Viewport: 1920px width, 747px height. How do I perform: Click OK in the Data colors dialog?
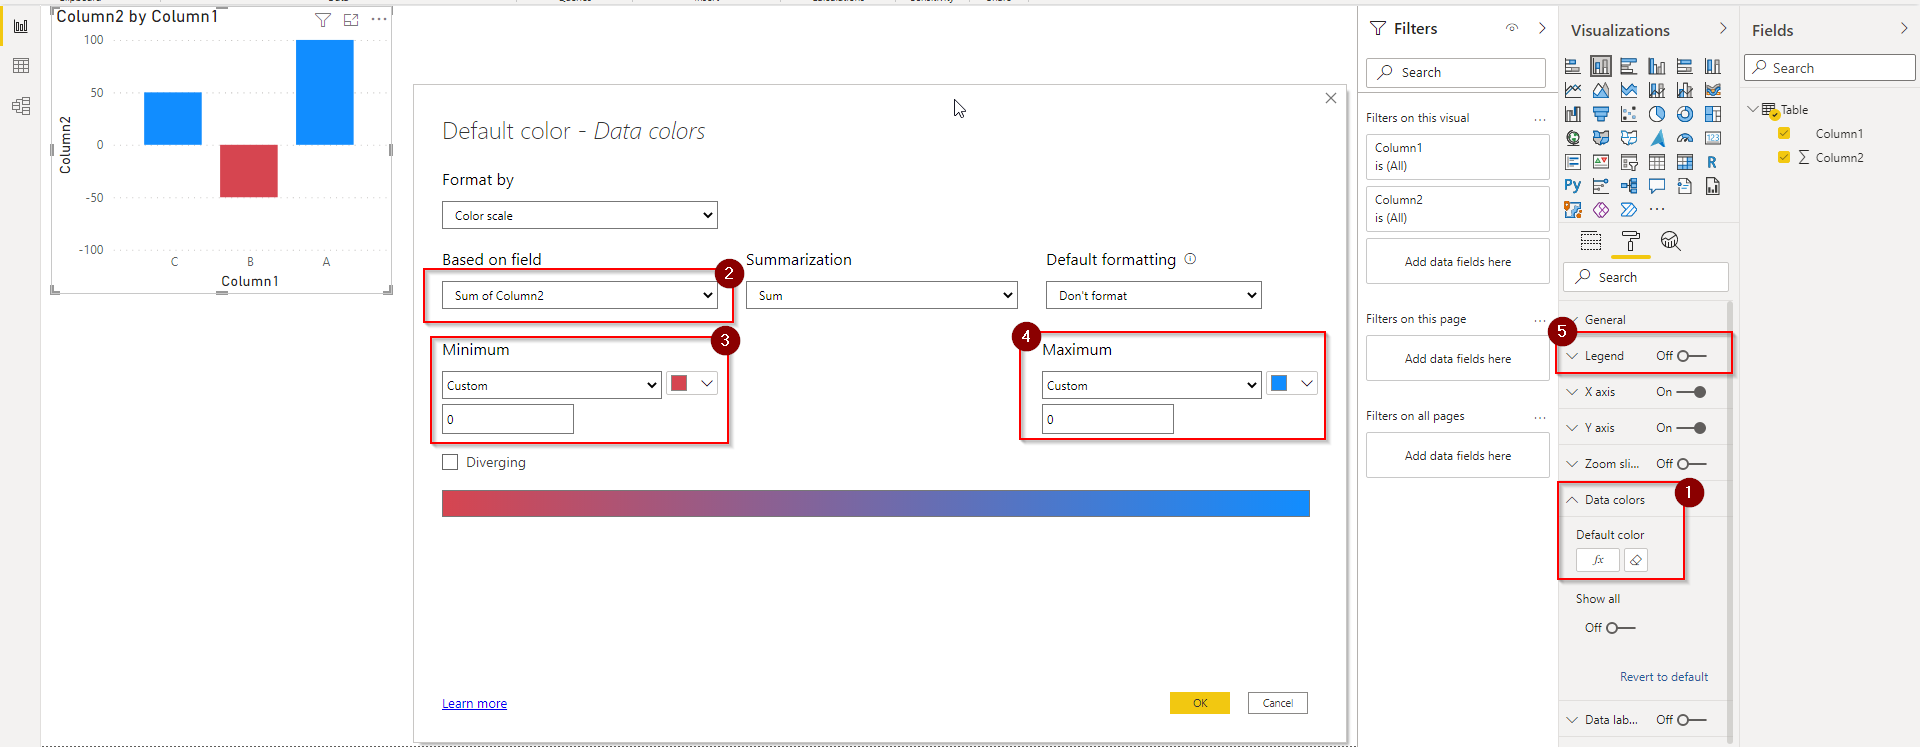pyautogui.click(x=1200, y=703)
